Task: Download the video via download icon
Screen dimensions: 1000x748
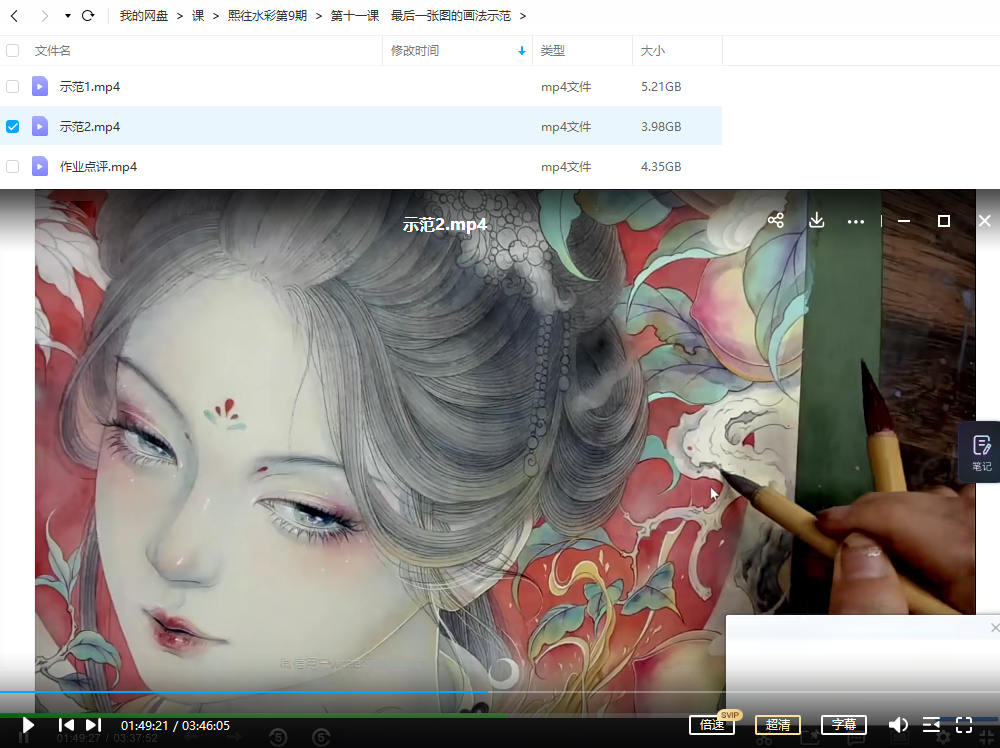Action: [x=816, y=221]
